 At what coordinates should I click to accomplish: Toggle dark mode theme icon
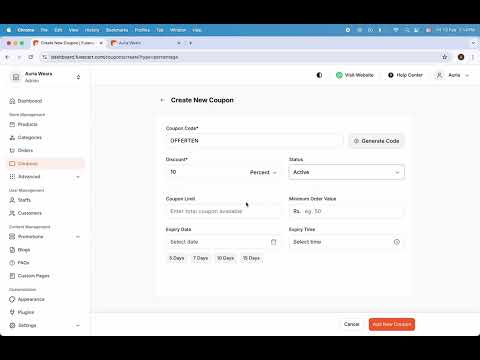pyautogui.click(x=319, y=75)
